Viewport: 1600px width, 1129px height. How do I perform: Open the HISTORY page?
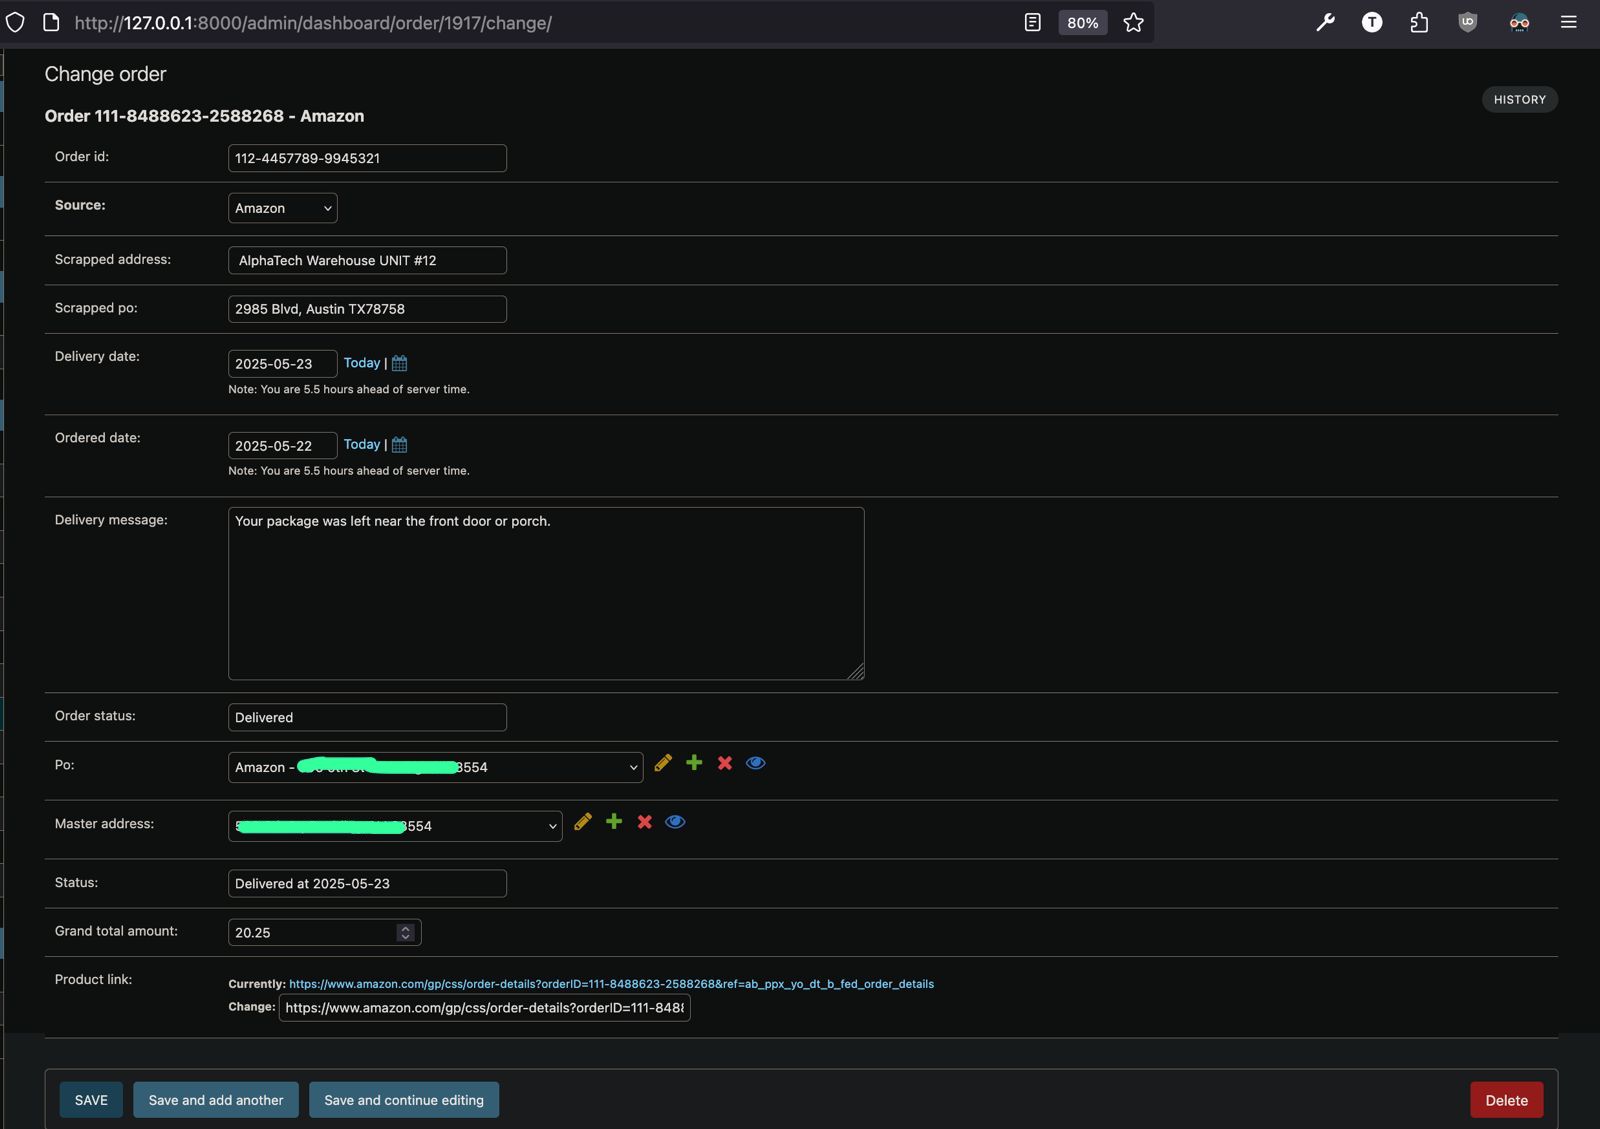tap(1519, 99)
